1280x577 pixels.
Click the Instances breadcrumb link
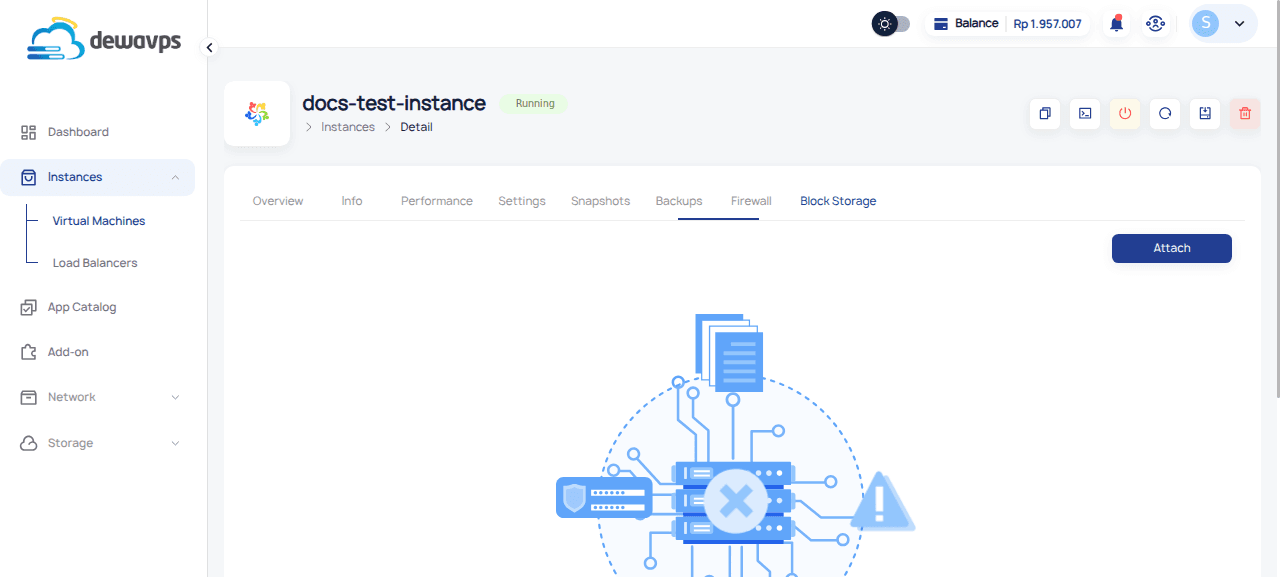tap(348, 127)
